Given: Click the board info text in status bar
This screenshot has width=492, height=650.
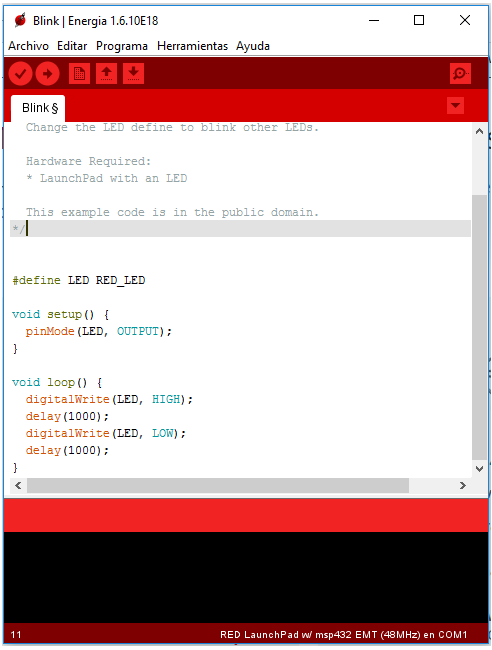Looking at the screenshot, I should point(343,635).
